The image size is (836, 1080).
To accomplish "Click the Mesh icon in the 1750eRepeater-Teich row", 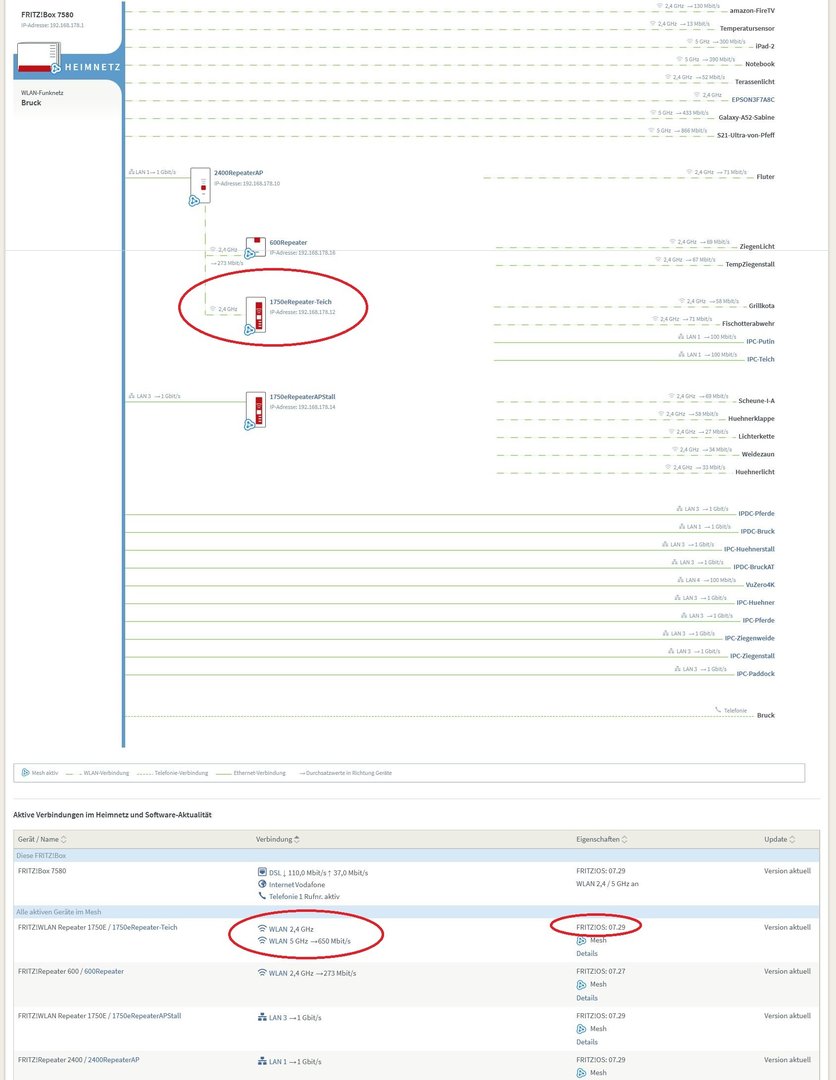I will tap(581, 940).
